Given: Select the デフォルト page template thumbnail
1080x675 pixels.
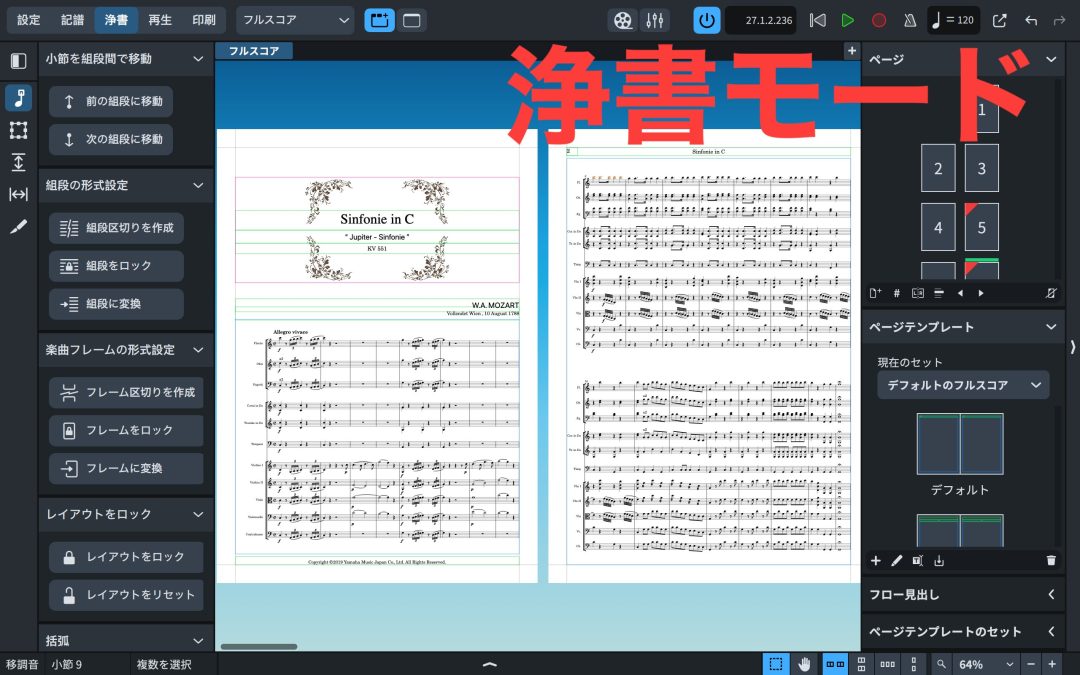Looking at the screenshot, I should pos(960,444).
